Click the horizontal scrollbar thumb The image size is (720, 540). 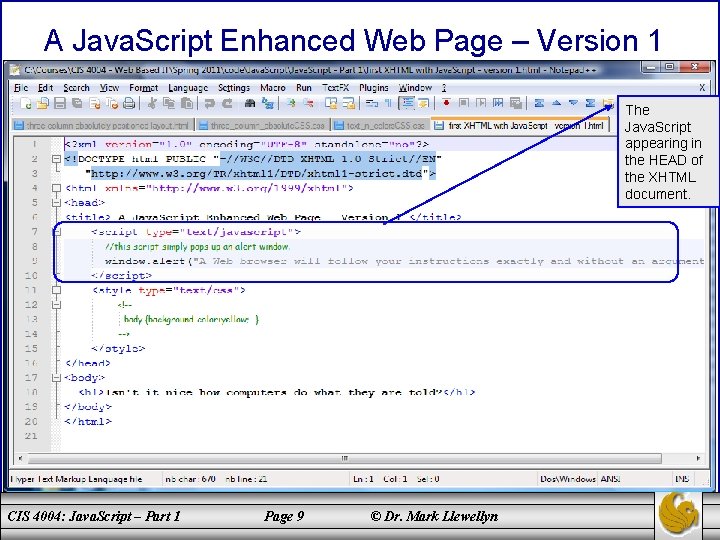pos(344,458)
